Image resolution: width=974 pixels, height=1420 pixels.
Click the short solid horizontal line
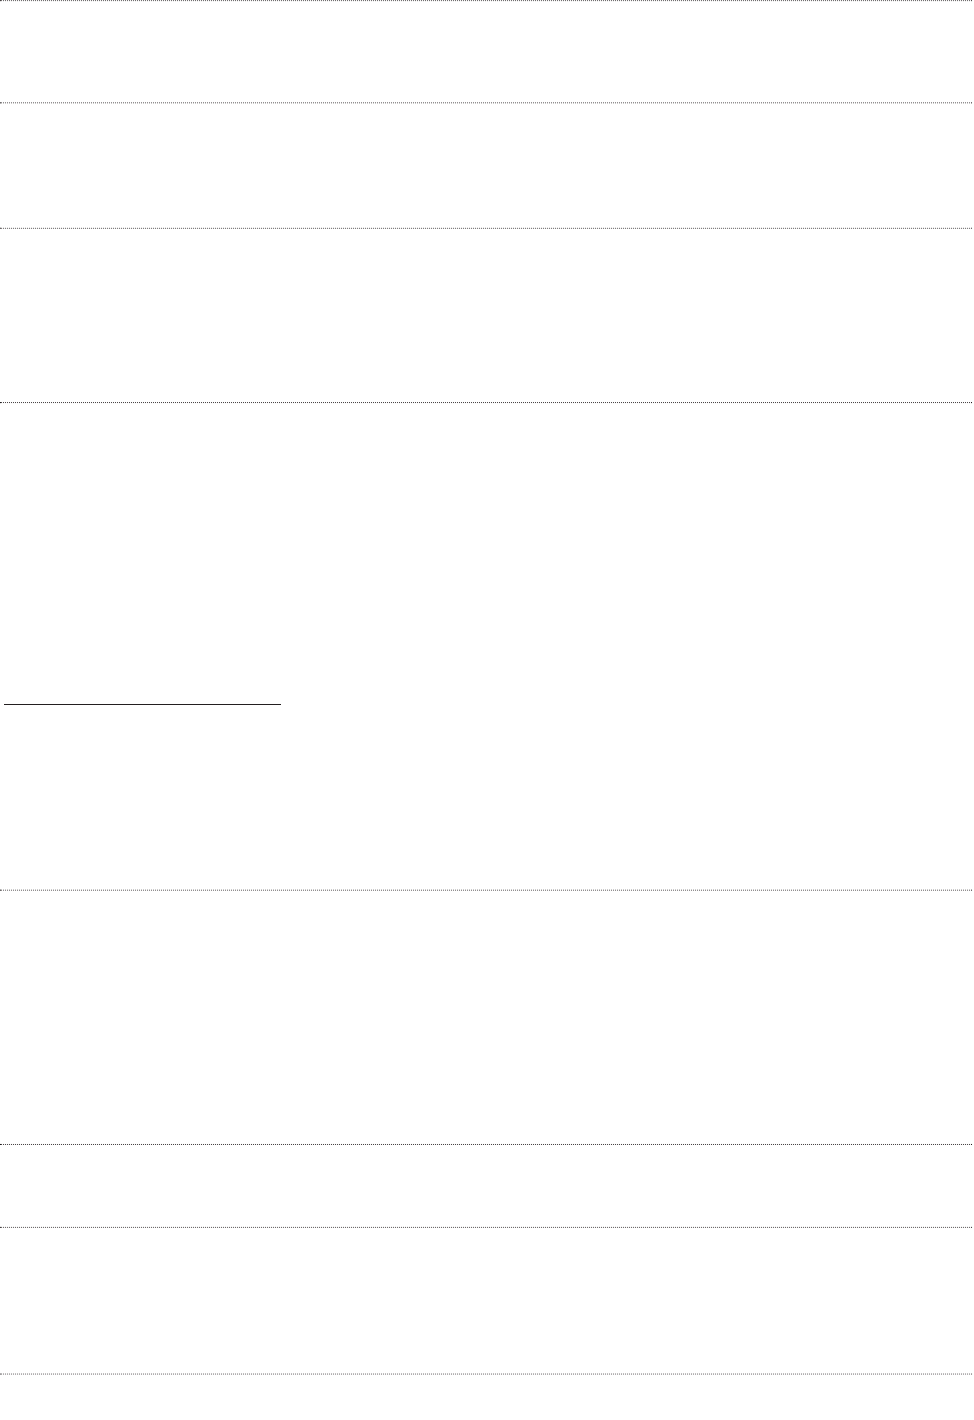[x=143, y=705]
